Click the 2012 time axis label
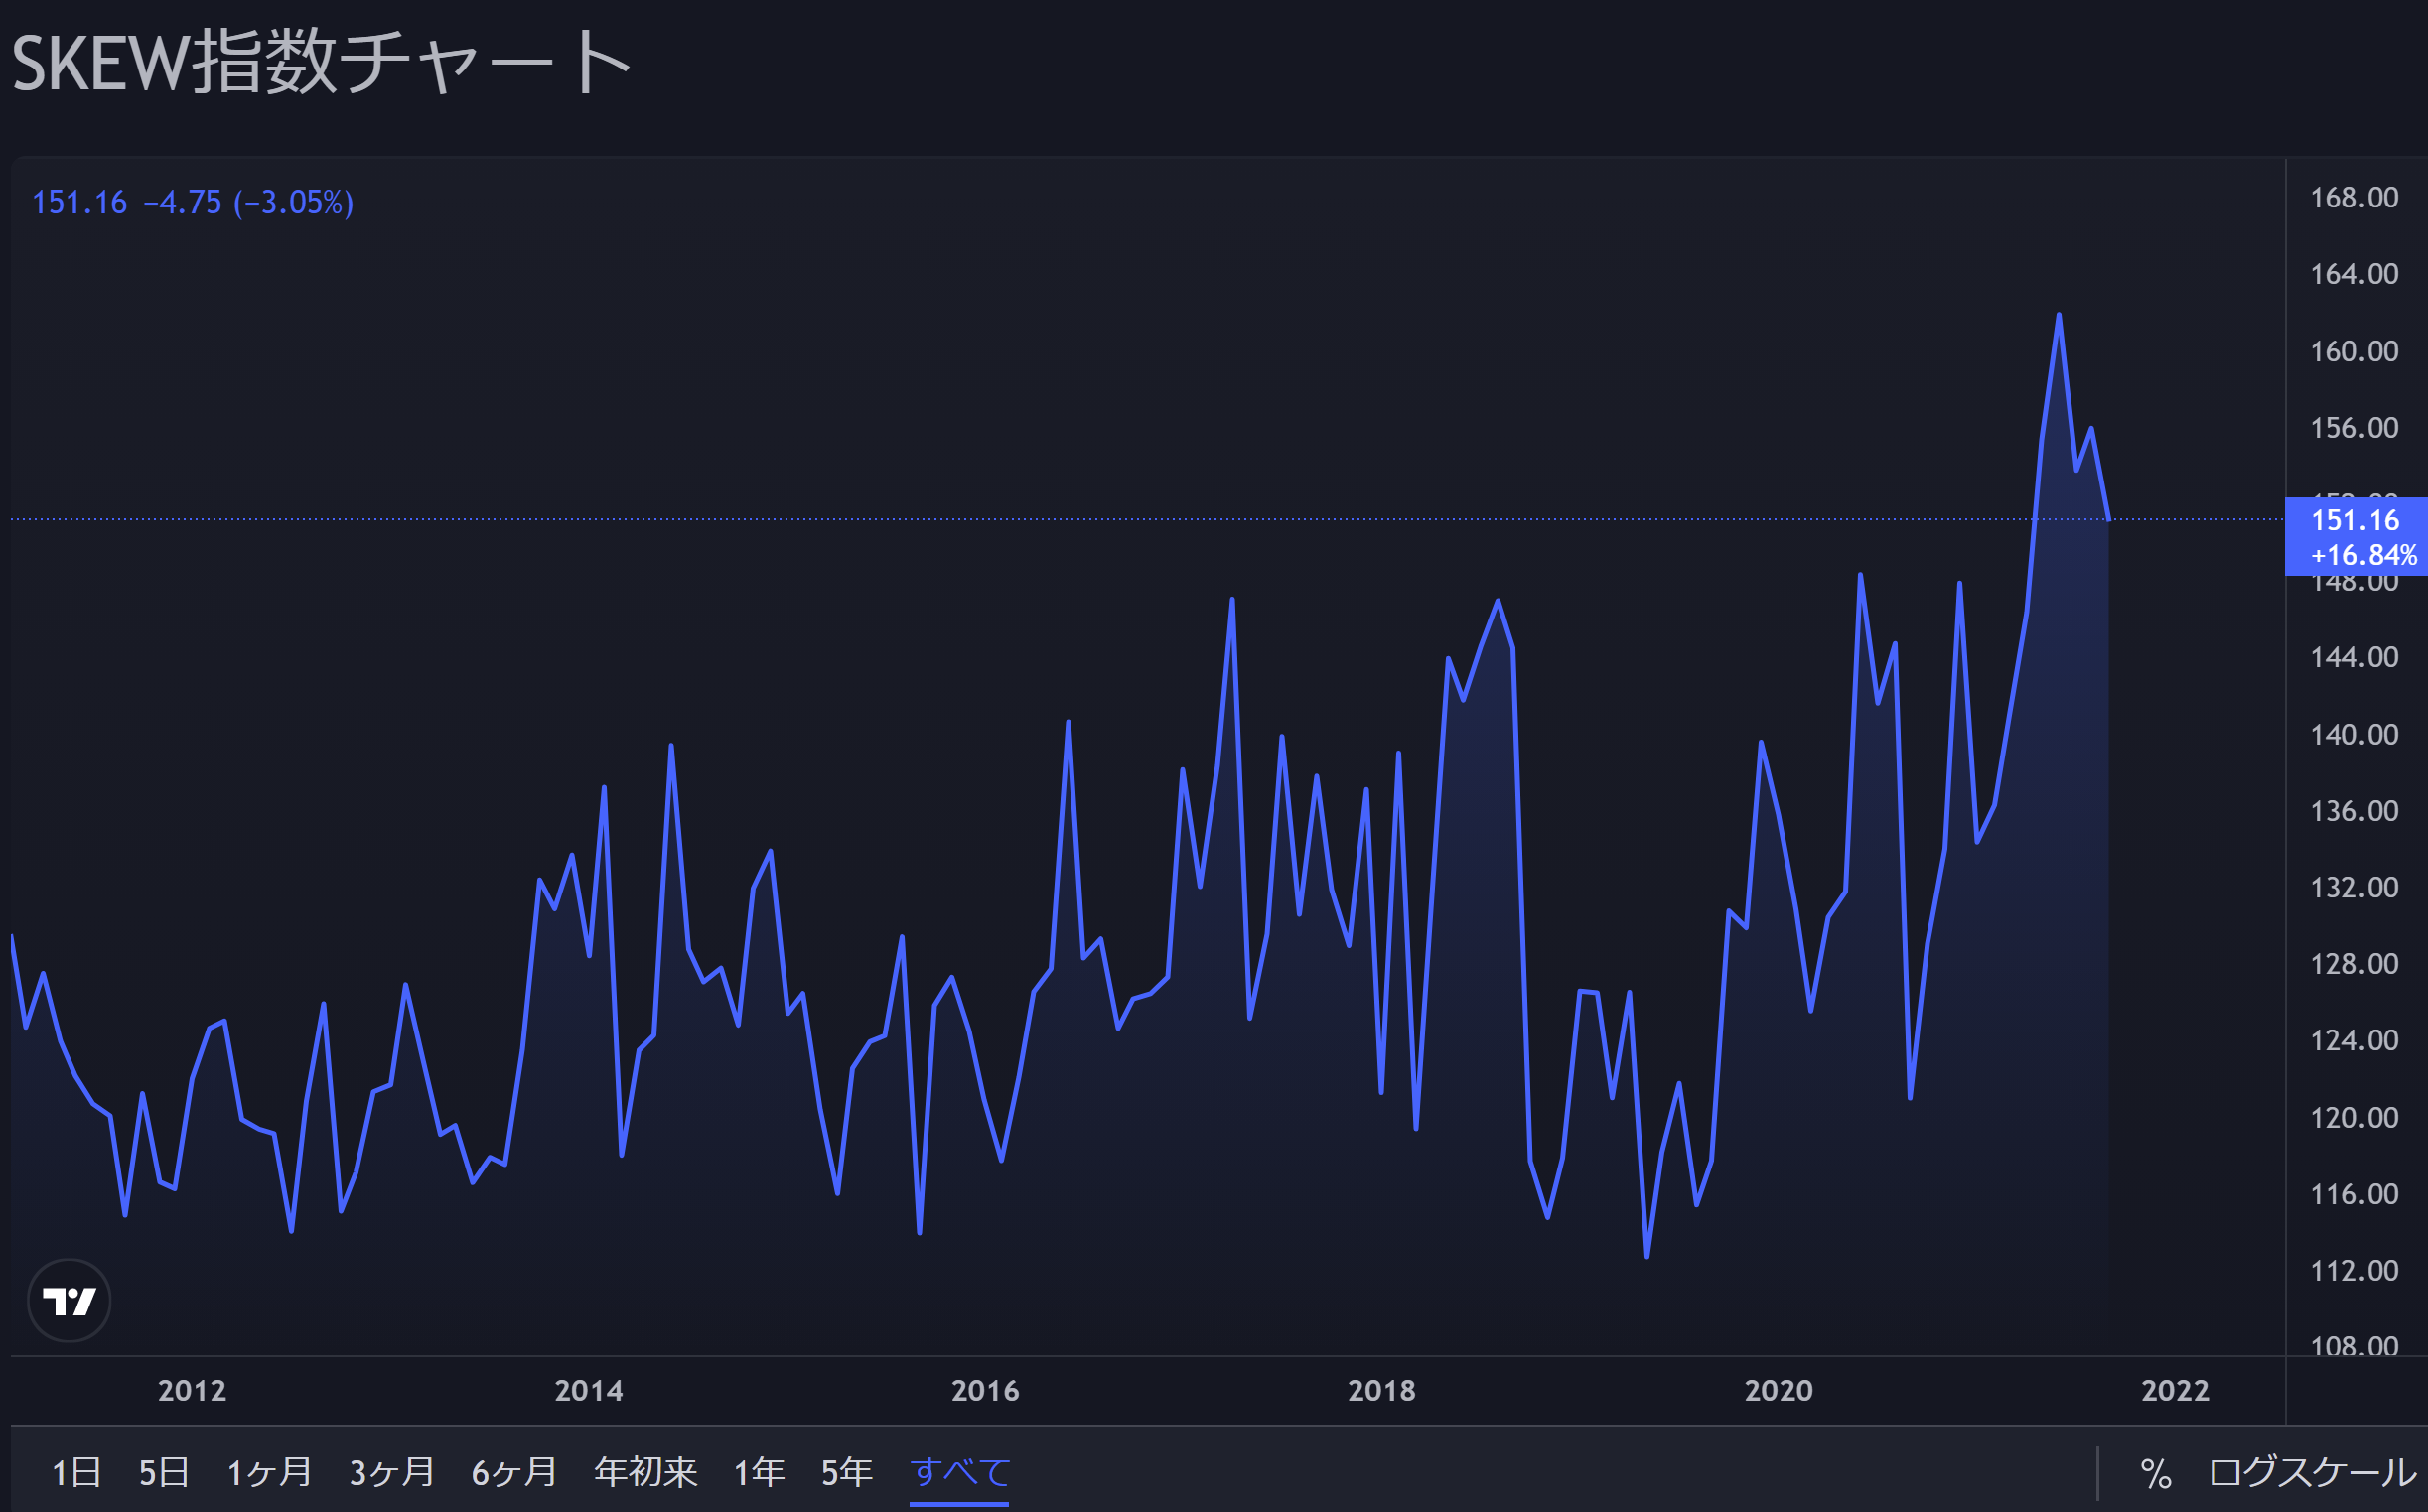Image resolution: width=2428 pixels, height=1512 pixels. pos(192,1390)
